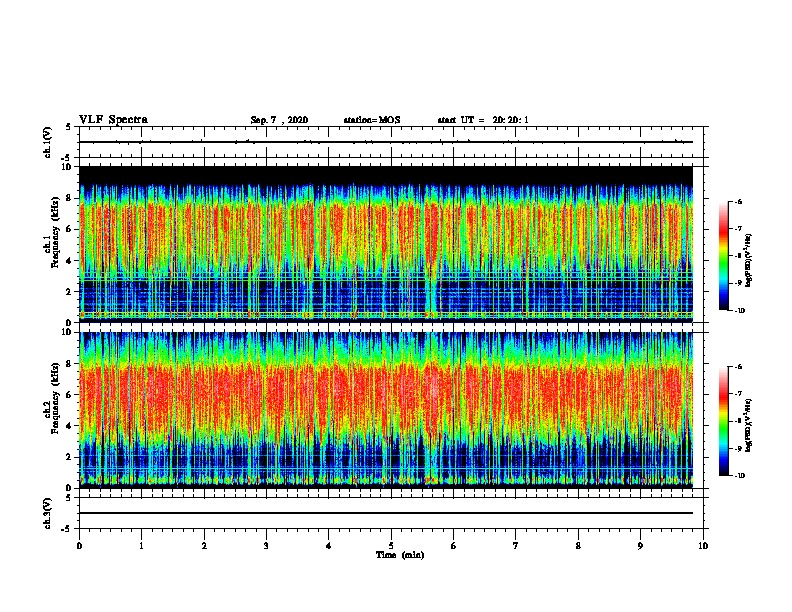Click the ch.1 log(PSD) colorbar label
The width and height of the screenshot is (792, 612).
click(749, 260)
